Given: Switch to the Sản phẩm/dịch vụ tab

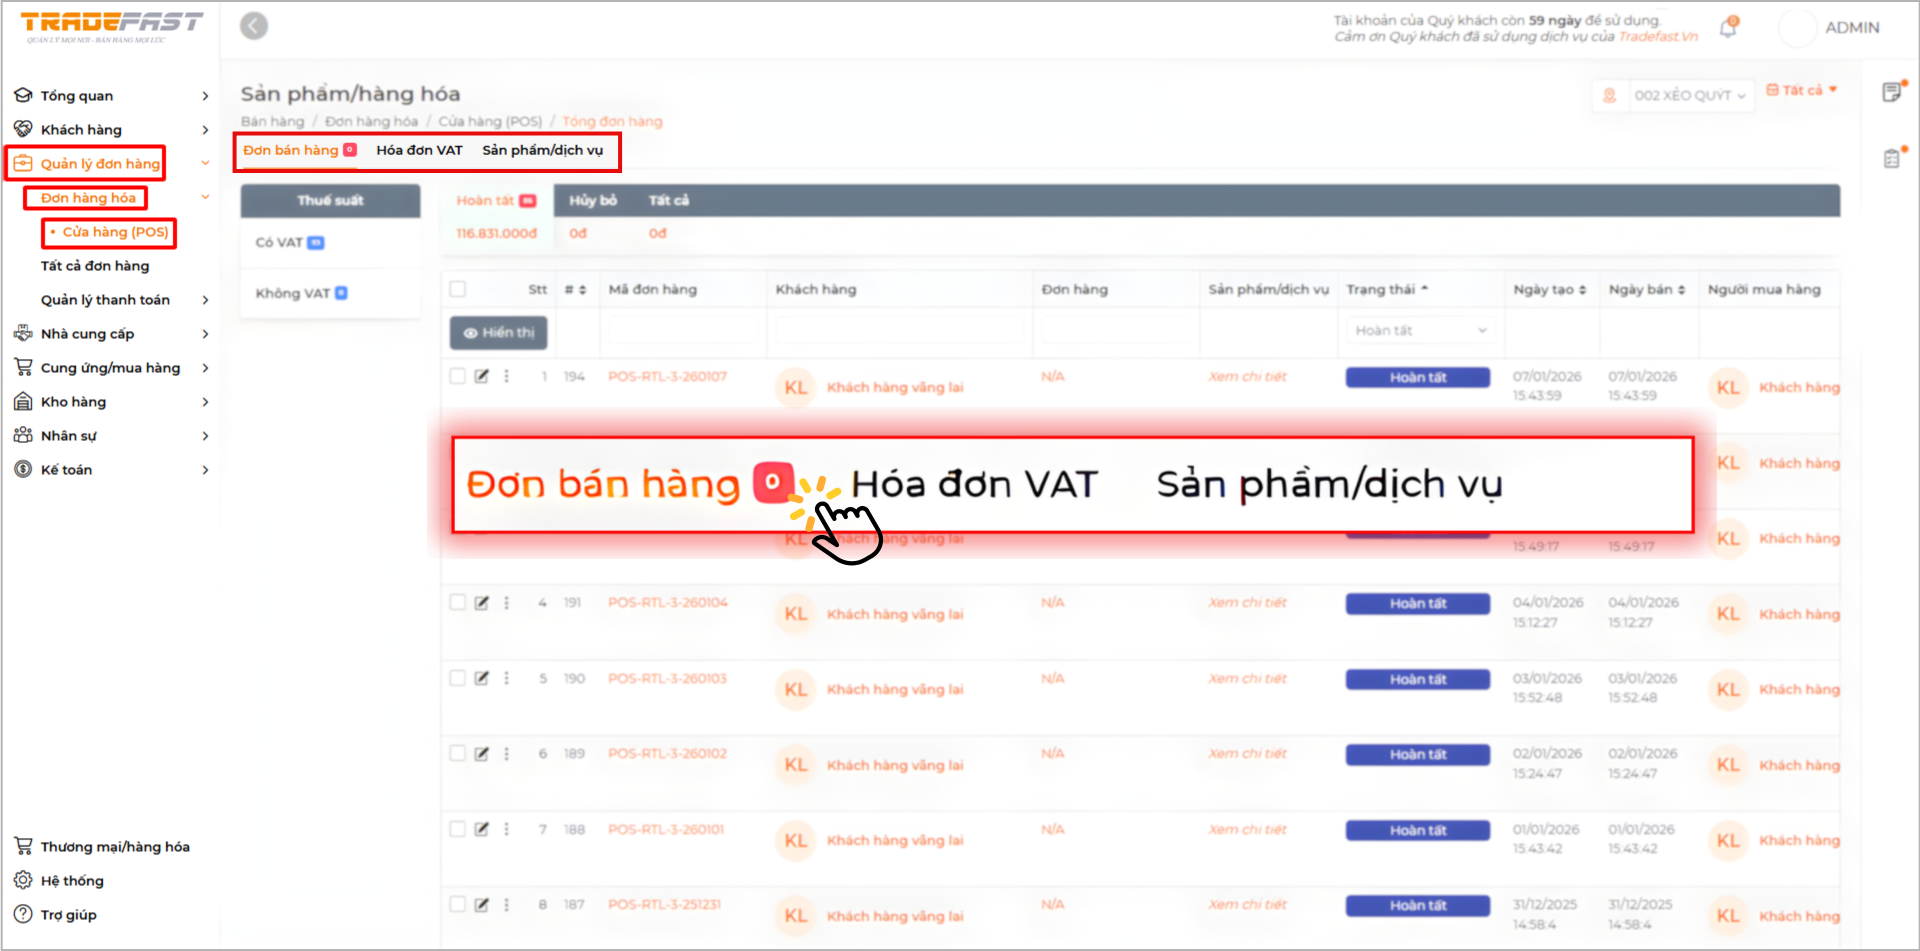Looking at the screenshot, I should [x=542, y=150].
